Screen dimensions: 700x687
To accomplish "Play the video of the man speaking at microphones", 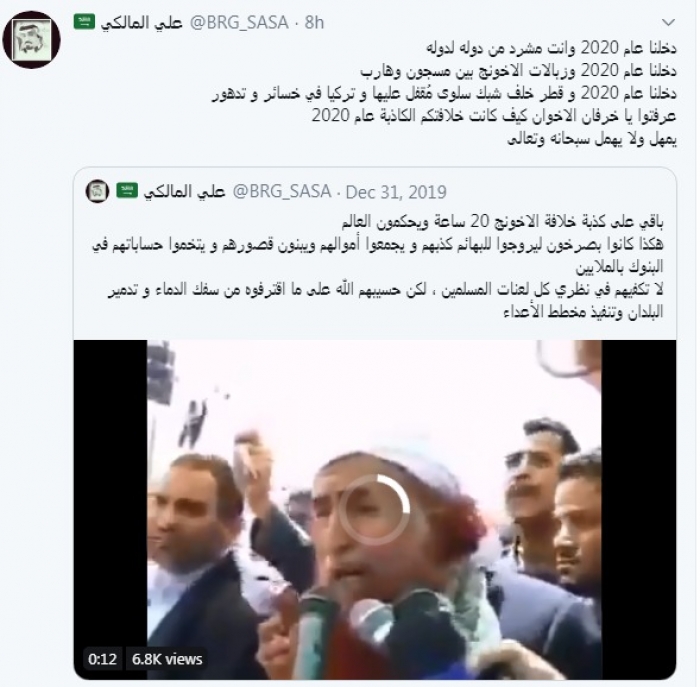I will point(375,510).
